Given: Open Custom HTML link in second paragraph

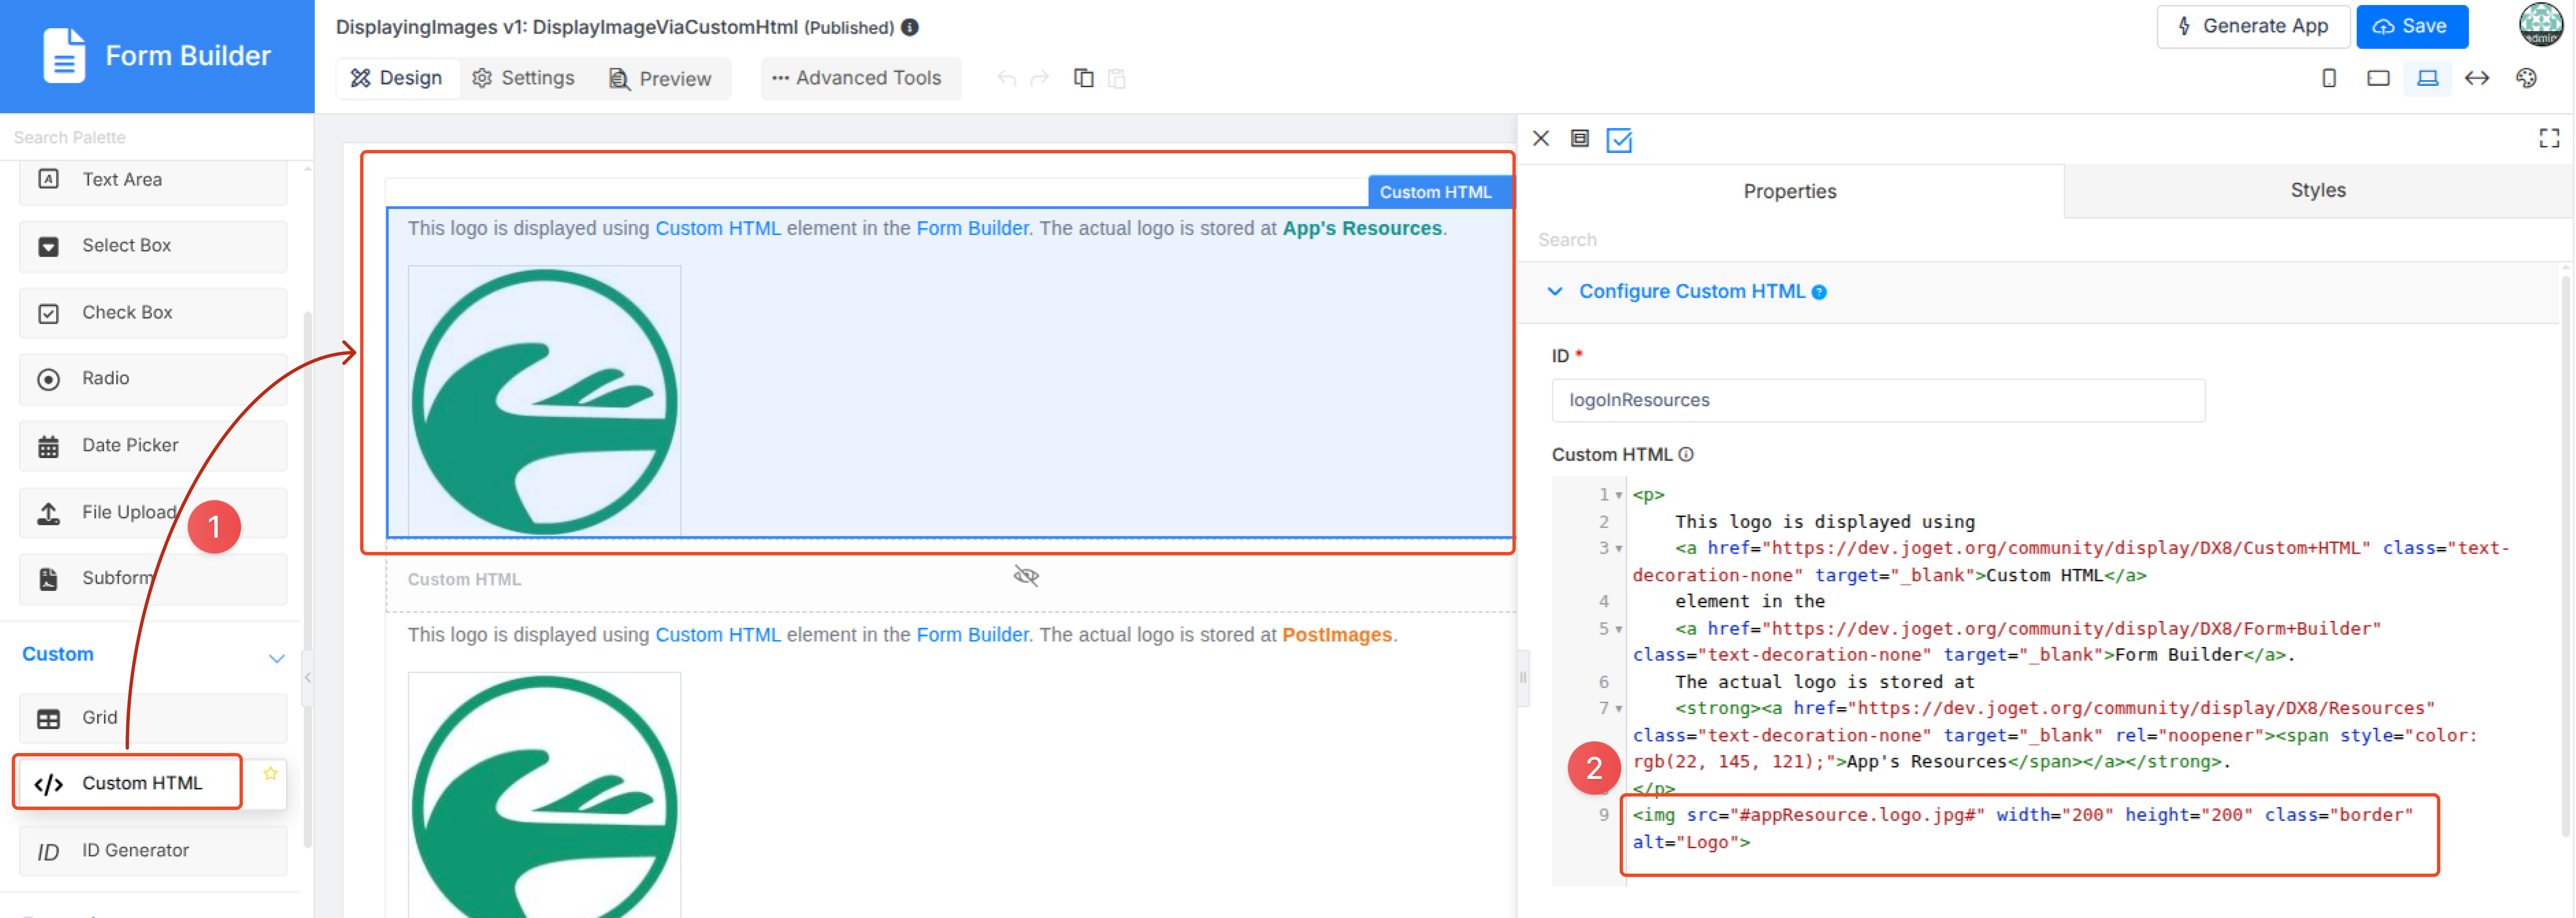Looking at the screenshot, I should (718, 635).
